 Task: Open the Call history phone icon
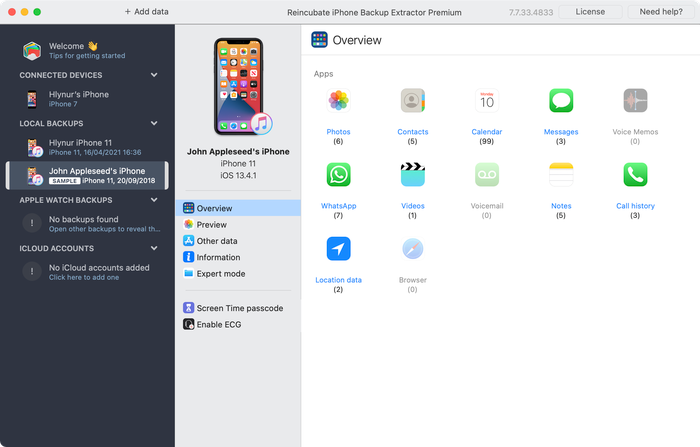coord(635,175)
